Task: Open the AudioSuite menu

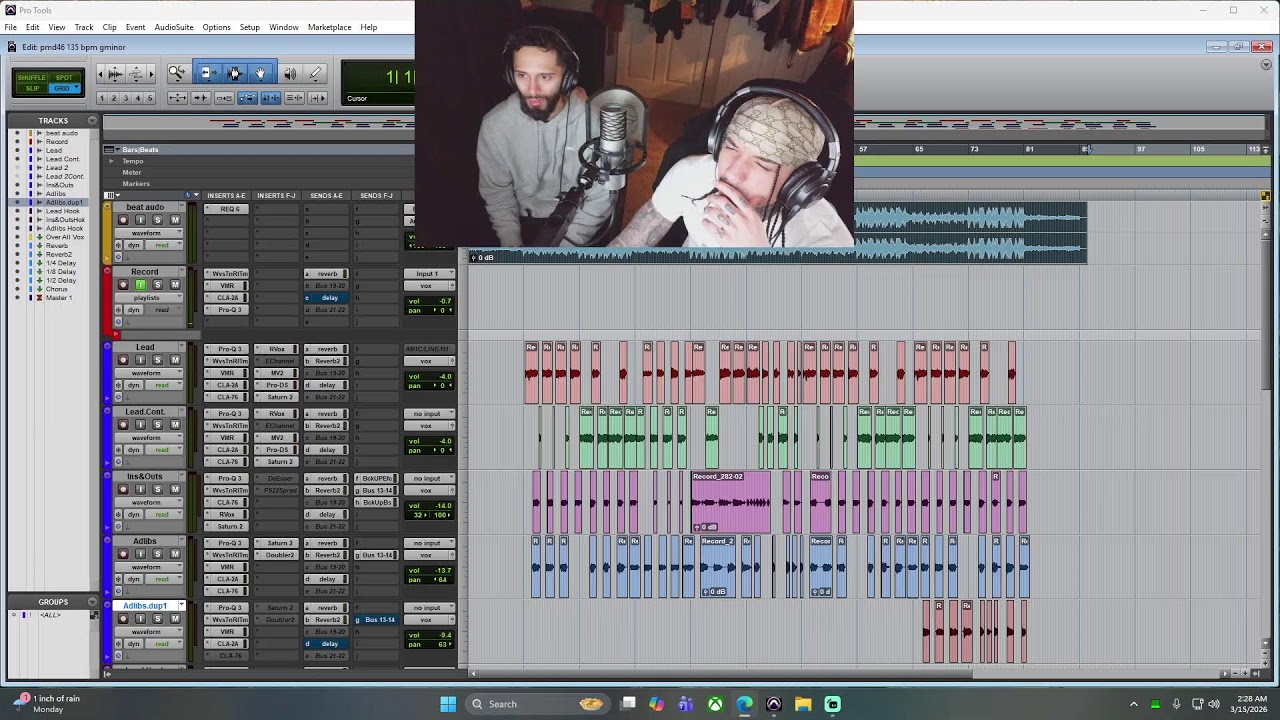Action: 174,27
